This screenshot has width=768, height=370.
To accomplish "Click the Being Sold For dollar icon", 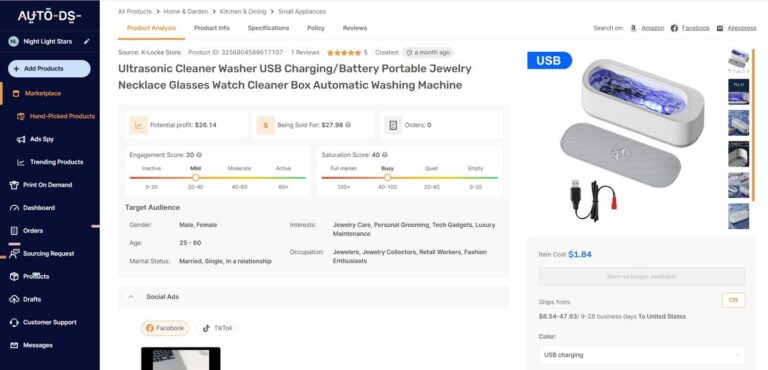I will [265, 125].
